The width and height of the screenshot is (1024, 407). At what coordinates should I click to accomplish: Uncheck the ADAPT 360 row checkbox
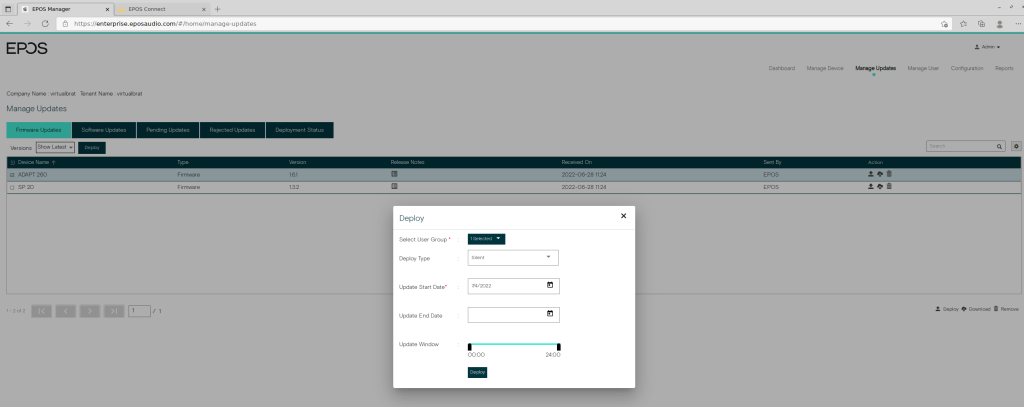point(12,174)
